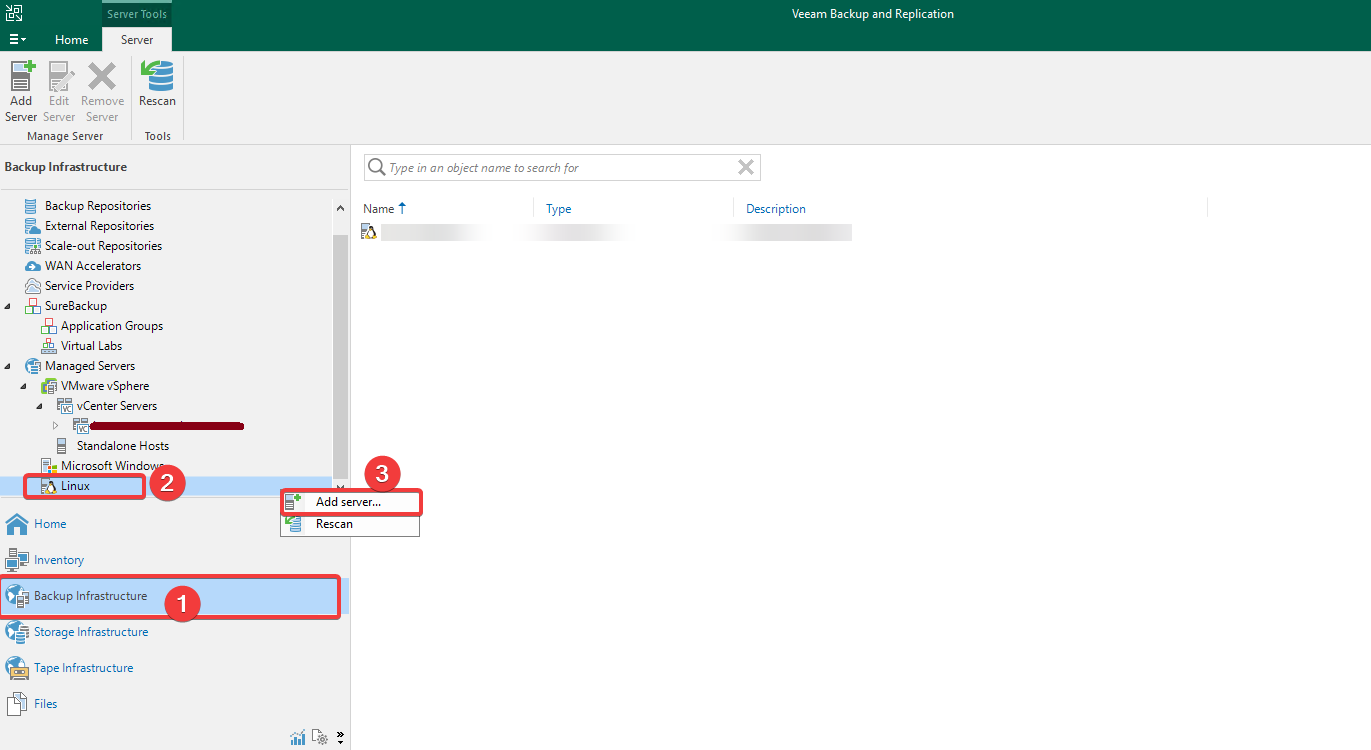Click the Add Server ribbon button
This screenshot has height=750, width=1371.
click(21, 92)
